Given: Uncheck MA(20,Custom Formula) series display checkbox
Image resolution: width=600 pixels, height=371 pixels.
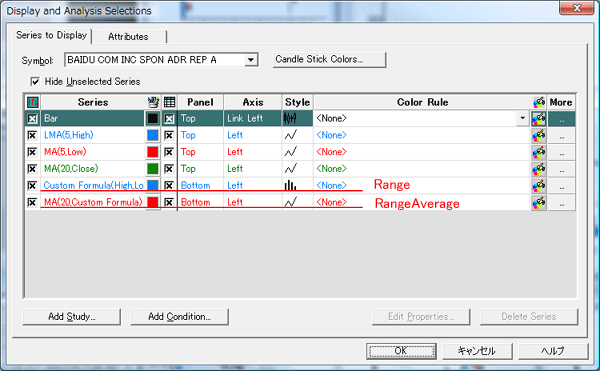Looking at the screenshot, I should pyautogui.click(x=32, y=202).
